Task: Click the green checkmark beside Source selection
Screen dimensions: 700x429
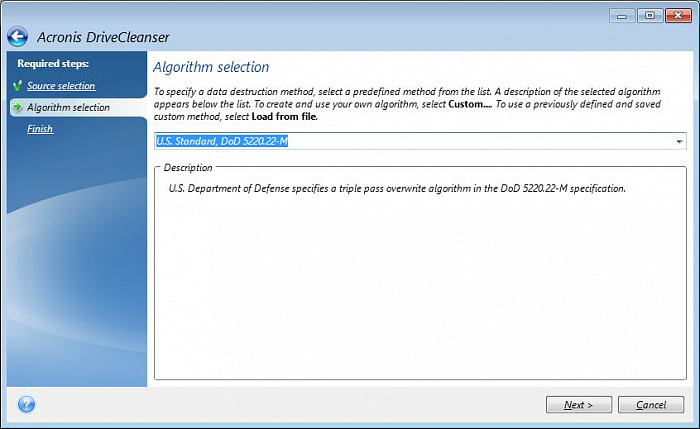Action: 17,86
